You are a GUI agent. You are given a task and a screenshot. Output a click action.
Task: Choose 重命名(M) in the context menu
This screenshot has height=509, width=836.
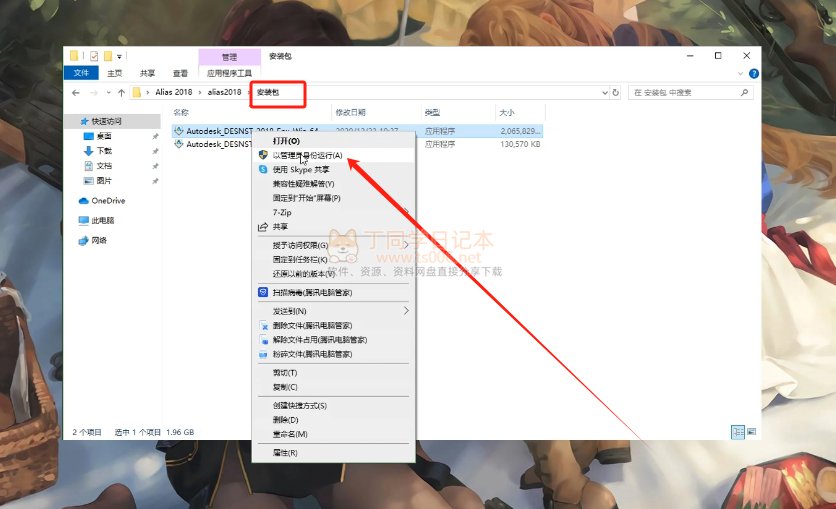coord(333,434)
